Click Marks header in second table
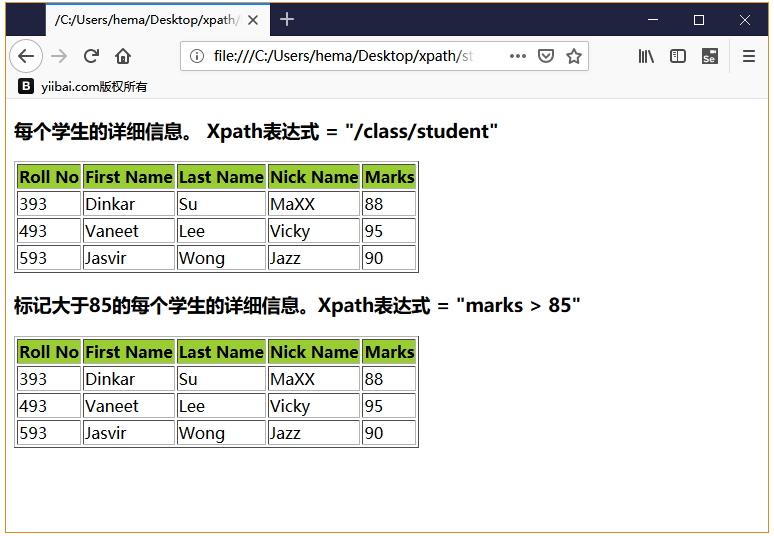 pyautogui.click(x=389, y=352)
